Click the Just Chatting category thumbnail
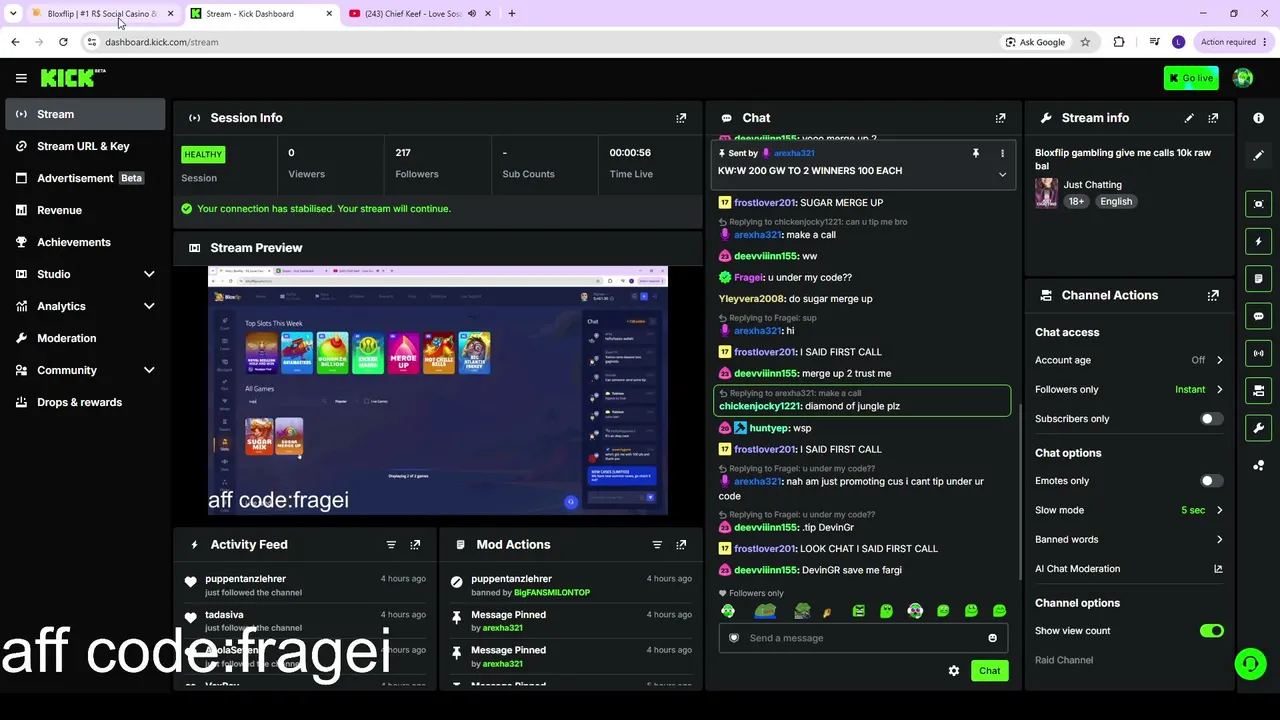 pyautogui.click(x=1047, y=193)
